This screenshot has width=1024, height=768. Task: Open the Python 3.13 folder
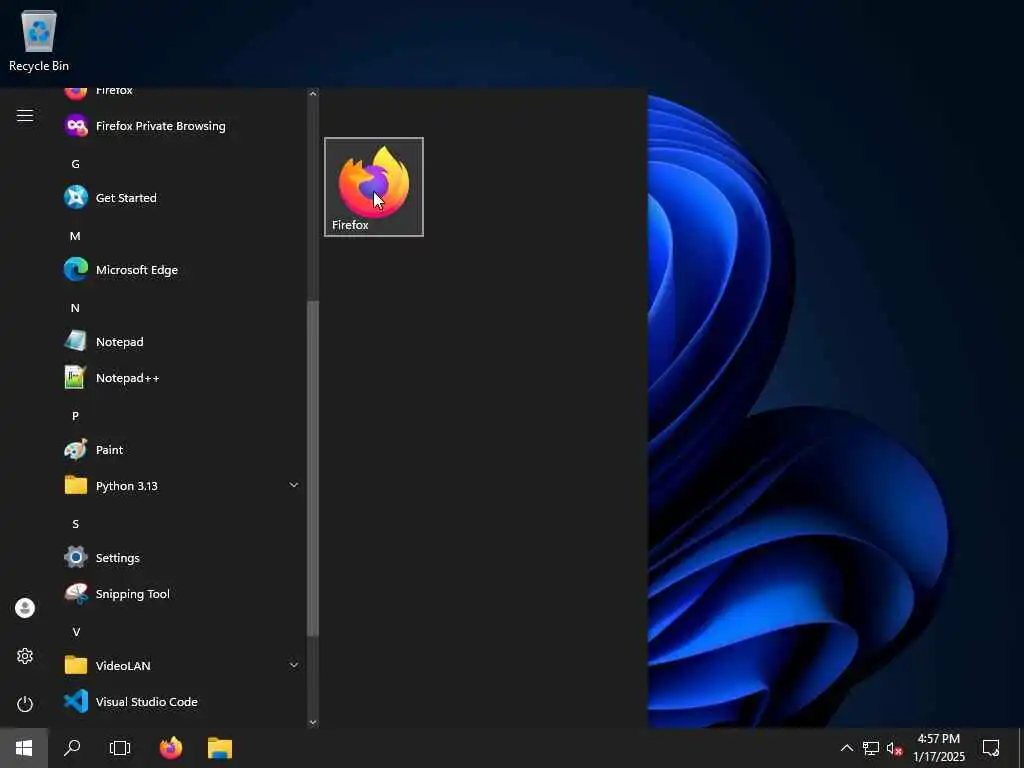pyautogui.click(x=180, y=486)
